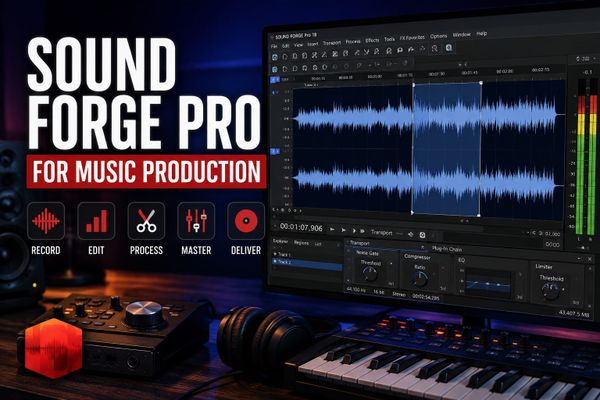This screenshot has width=600, height=400.
Task: Open the Effects menu
Action: [372, 40]
